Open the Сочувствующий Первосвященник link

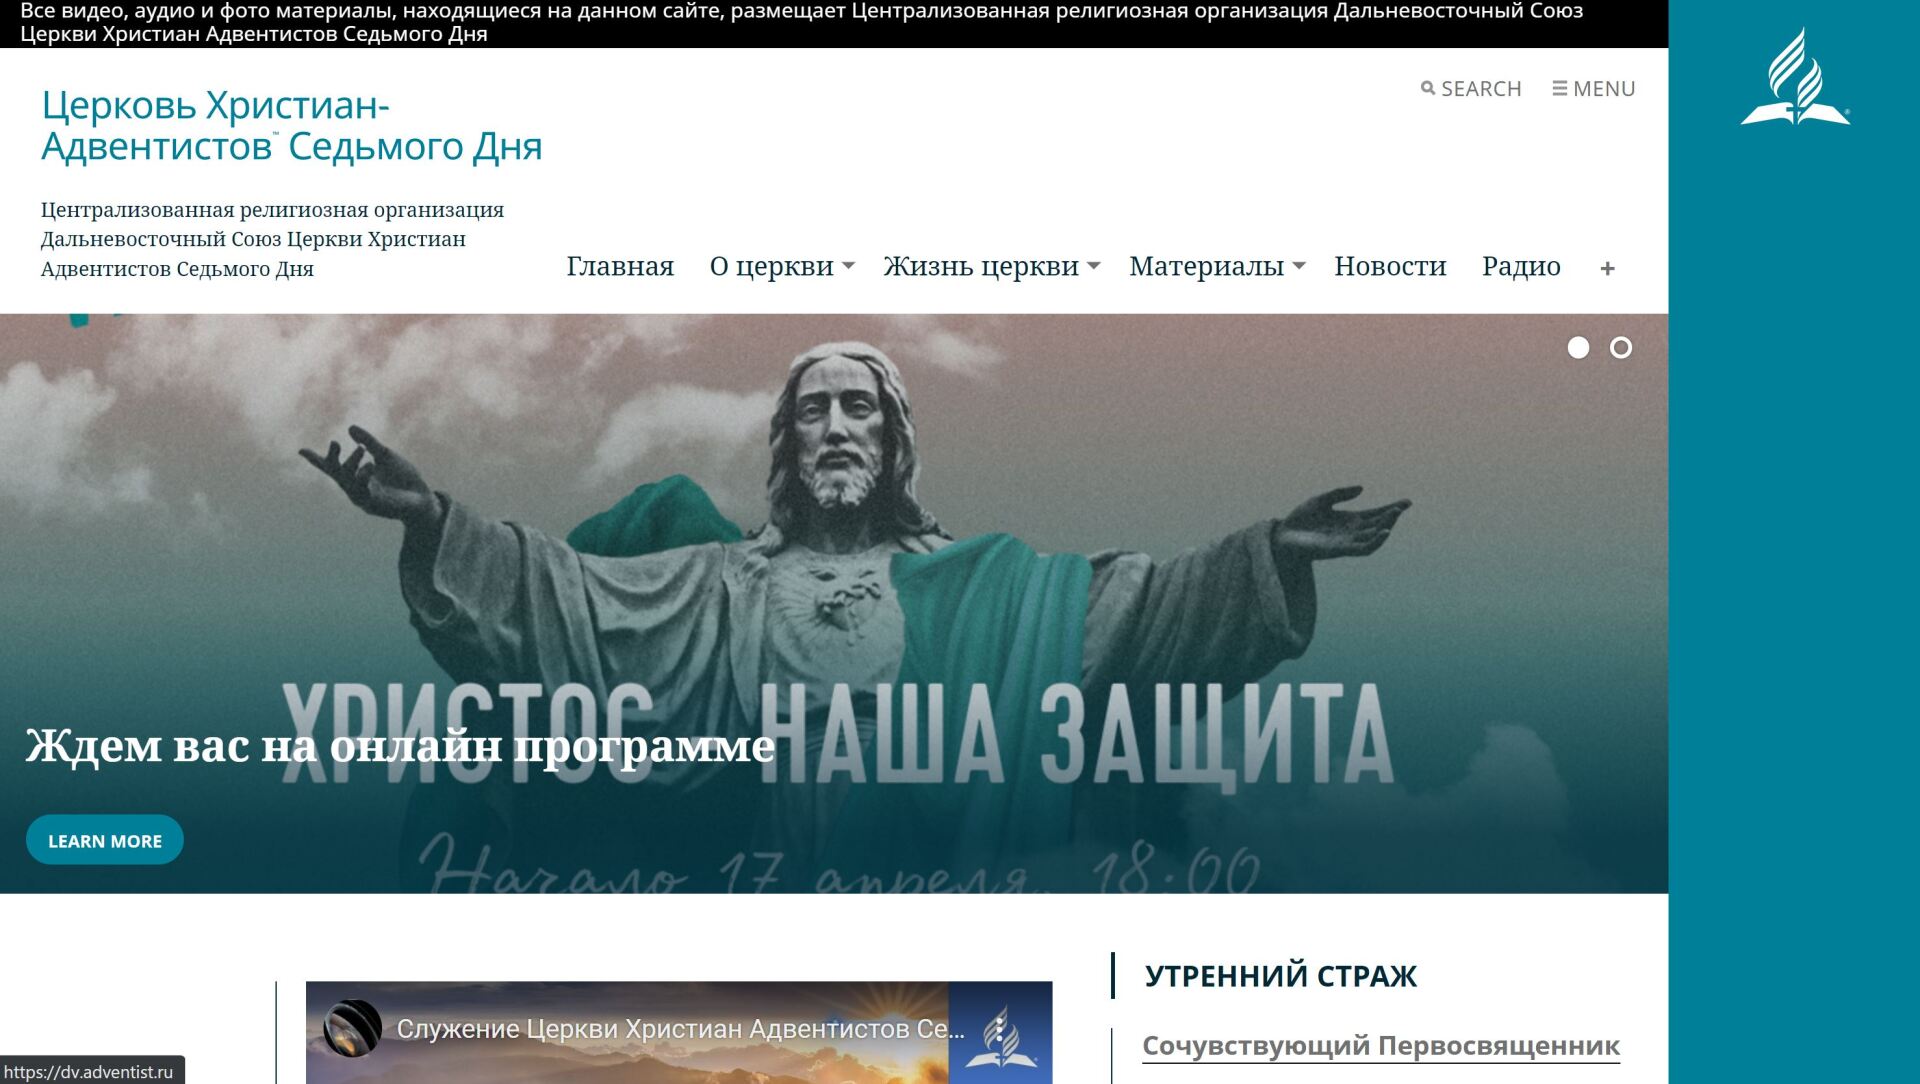[x=1381, y=1046]
